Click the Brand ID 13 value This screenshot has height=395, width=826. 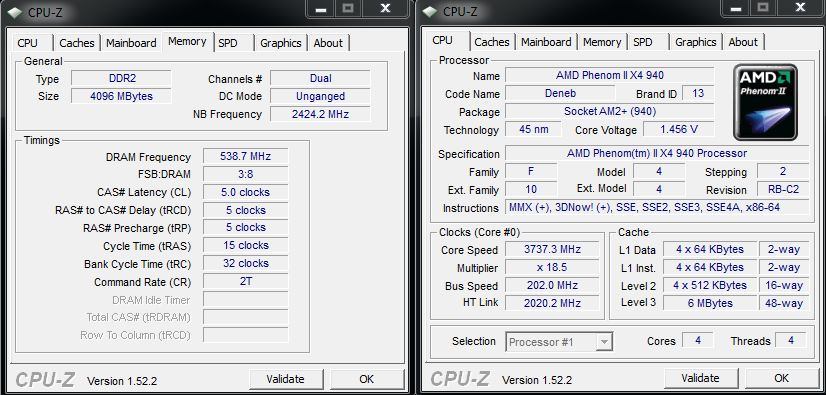[x=699, y=93]
